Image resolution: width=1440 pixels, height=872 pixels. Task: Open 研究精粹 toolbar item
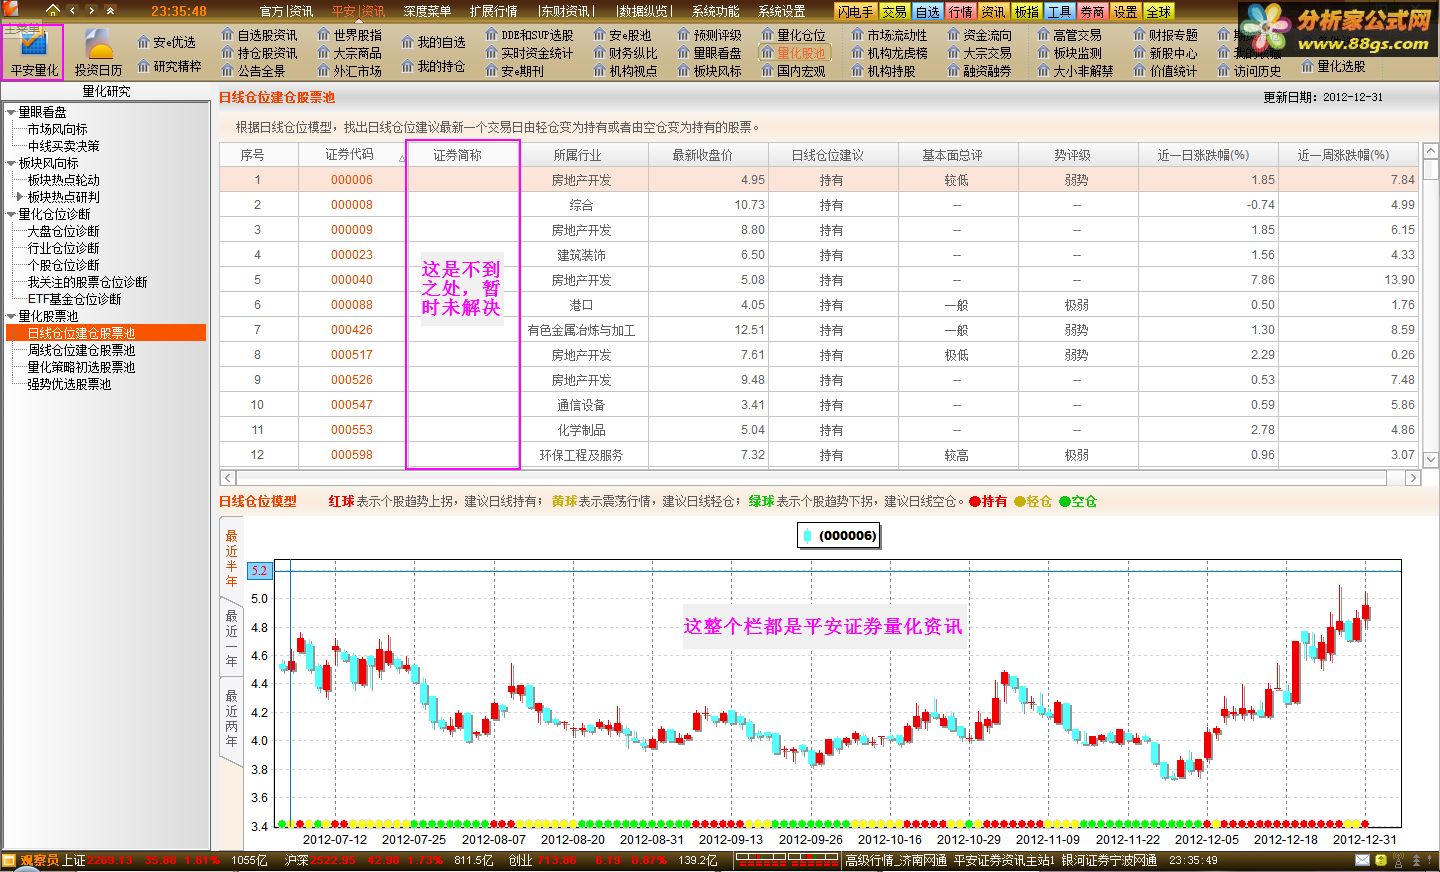point(169,66)
